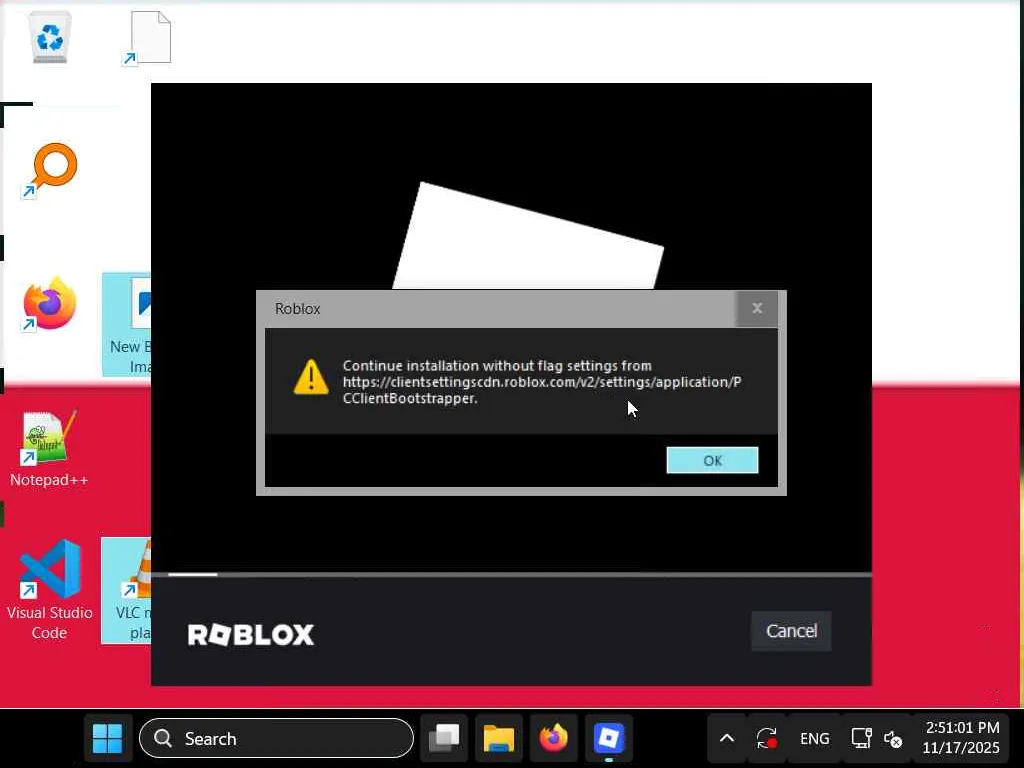
Task: Open Firefox from the taskbar
Action: click(554, 739)
